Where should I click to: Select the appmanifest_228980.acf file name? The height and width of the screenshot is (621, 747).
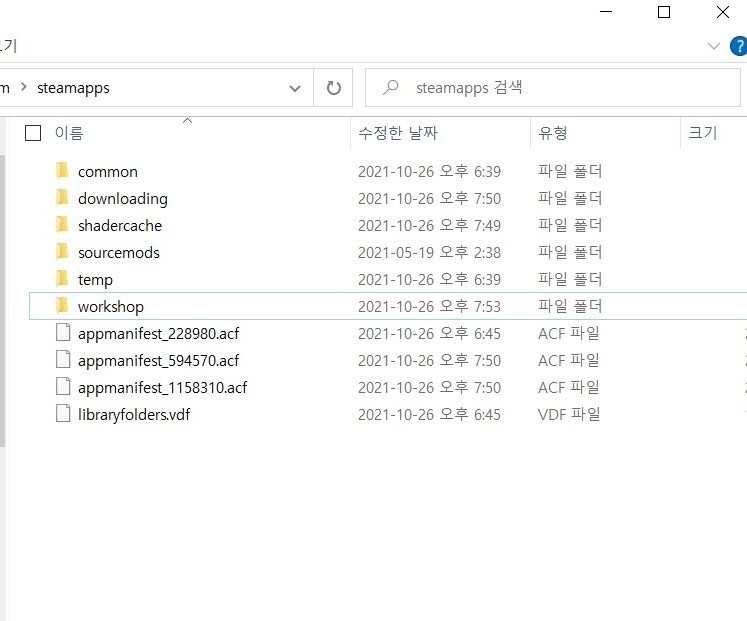pos(159,334)
